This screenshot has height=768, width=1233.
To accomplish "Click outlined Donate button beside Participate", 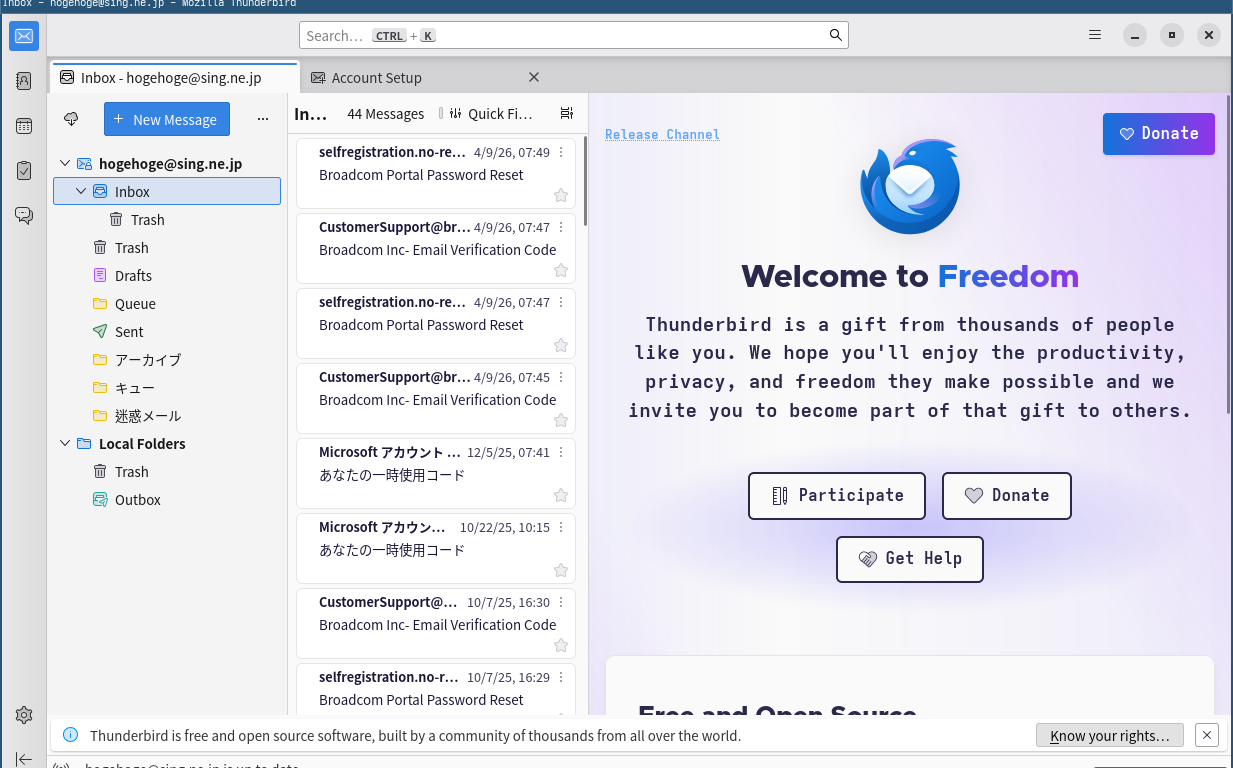I will coord(1006,496).
